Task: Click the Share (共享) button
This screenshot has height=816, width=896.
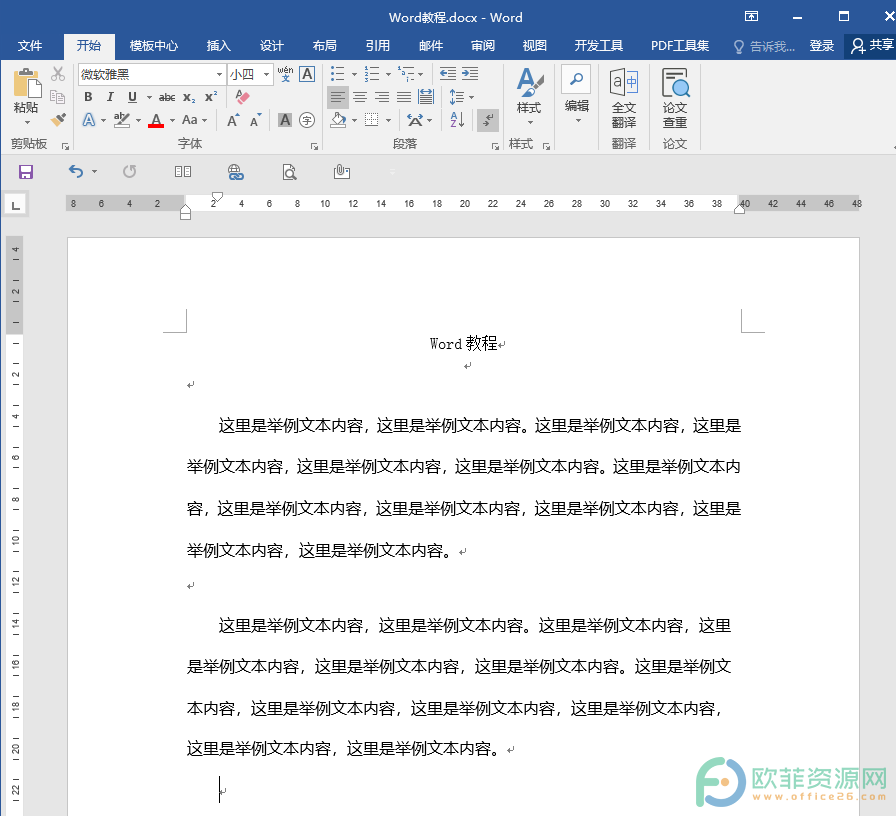Action: [x=871, y=46]
